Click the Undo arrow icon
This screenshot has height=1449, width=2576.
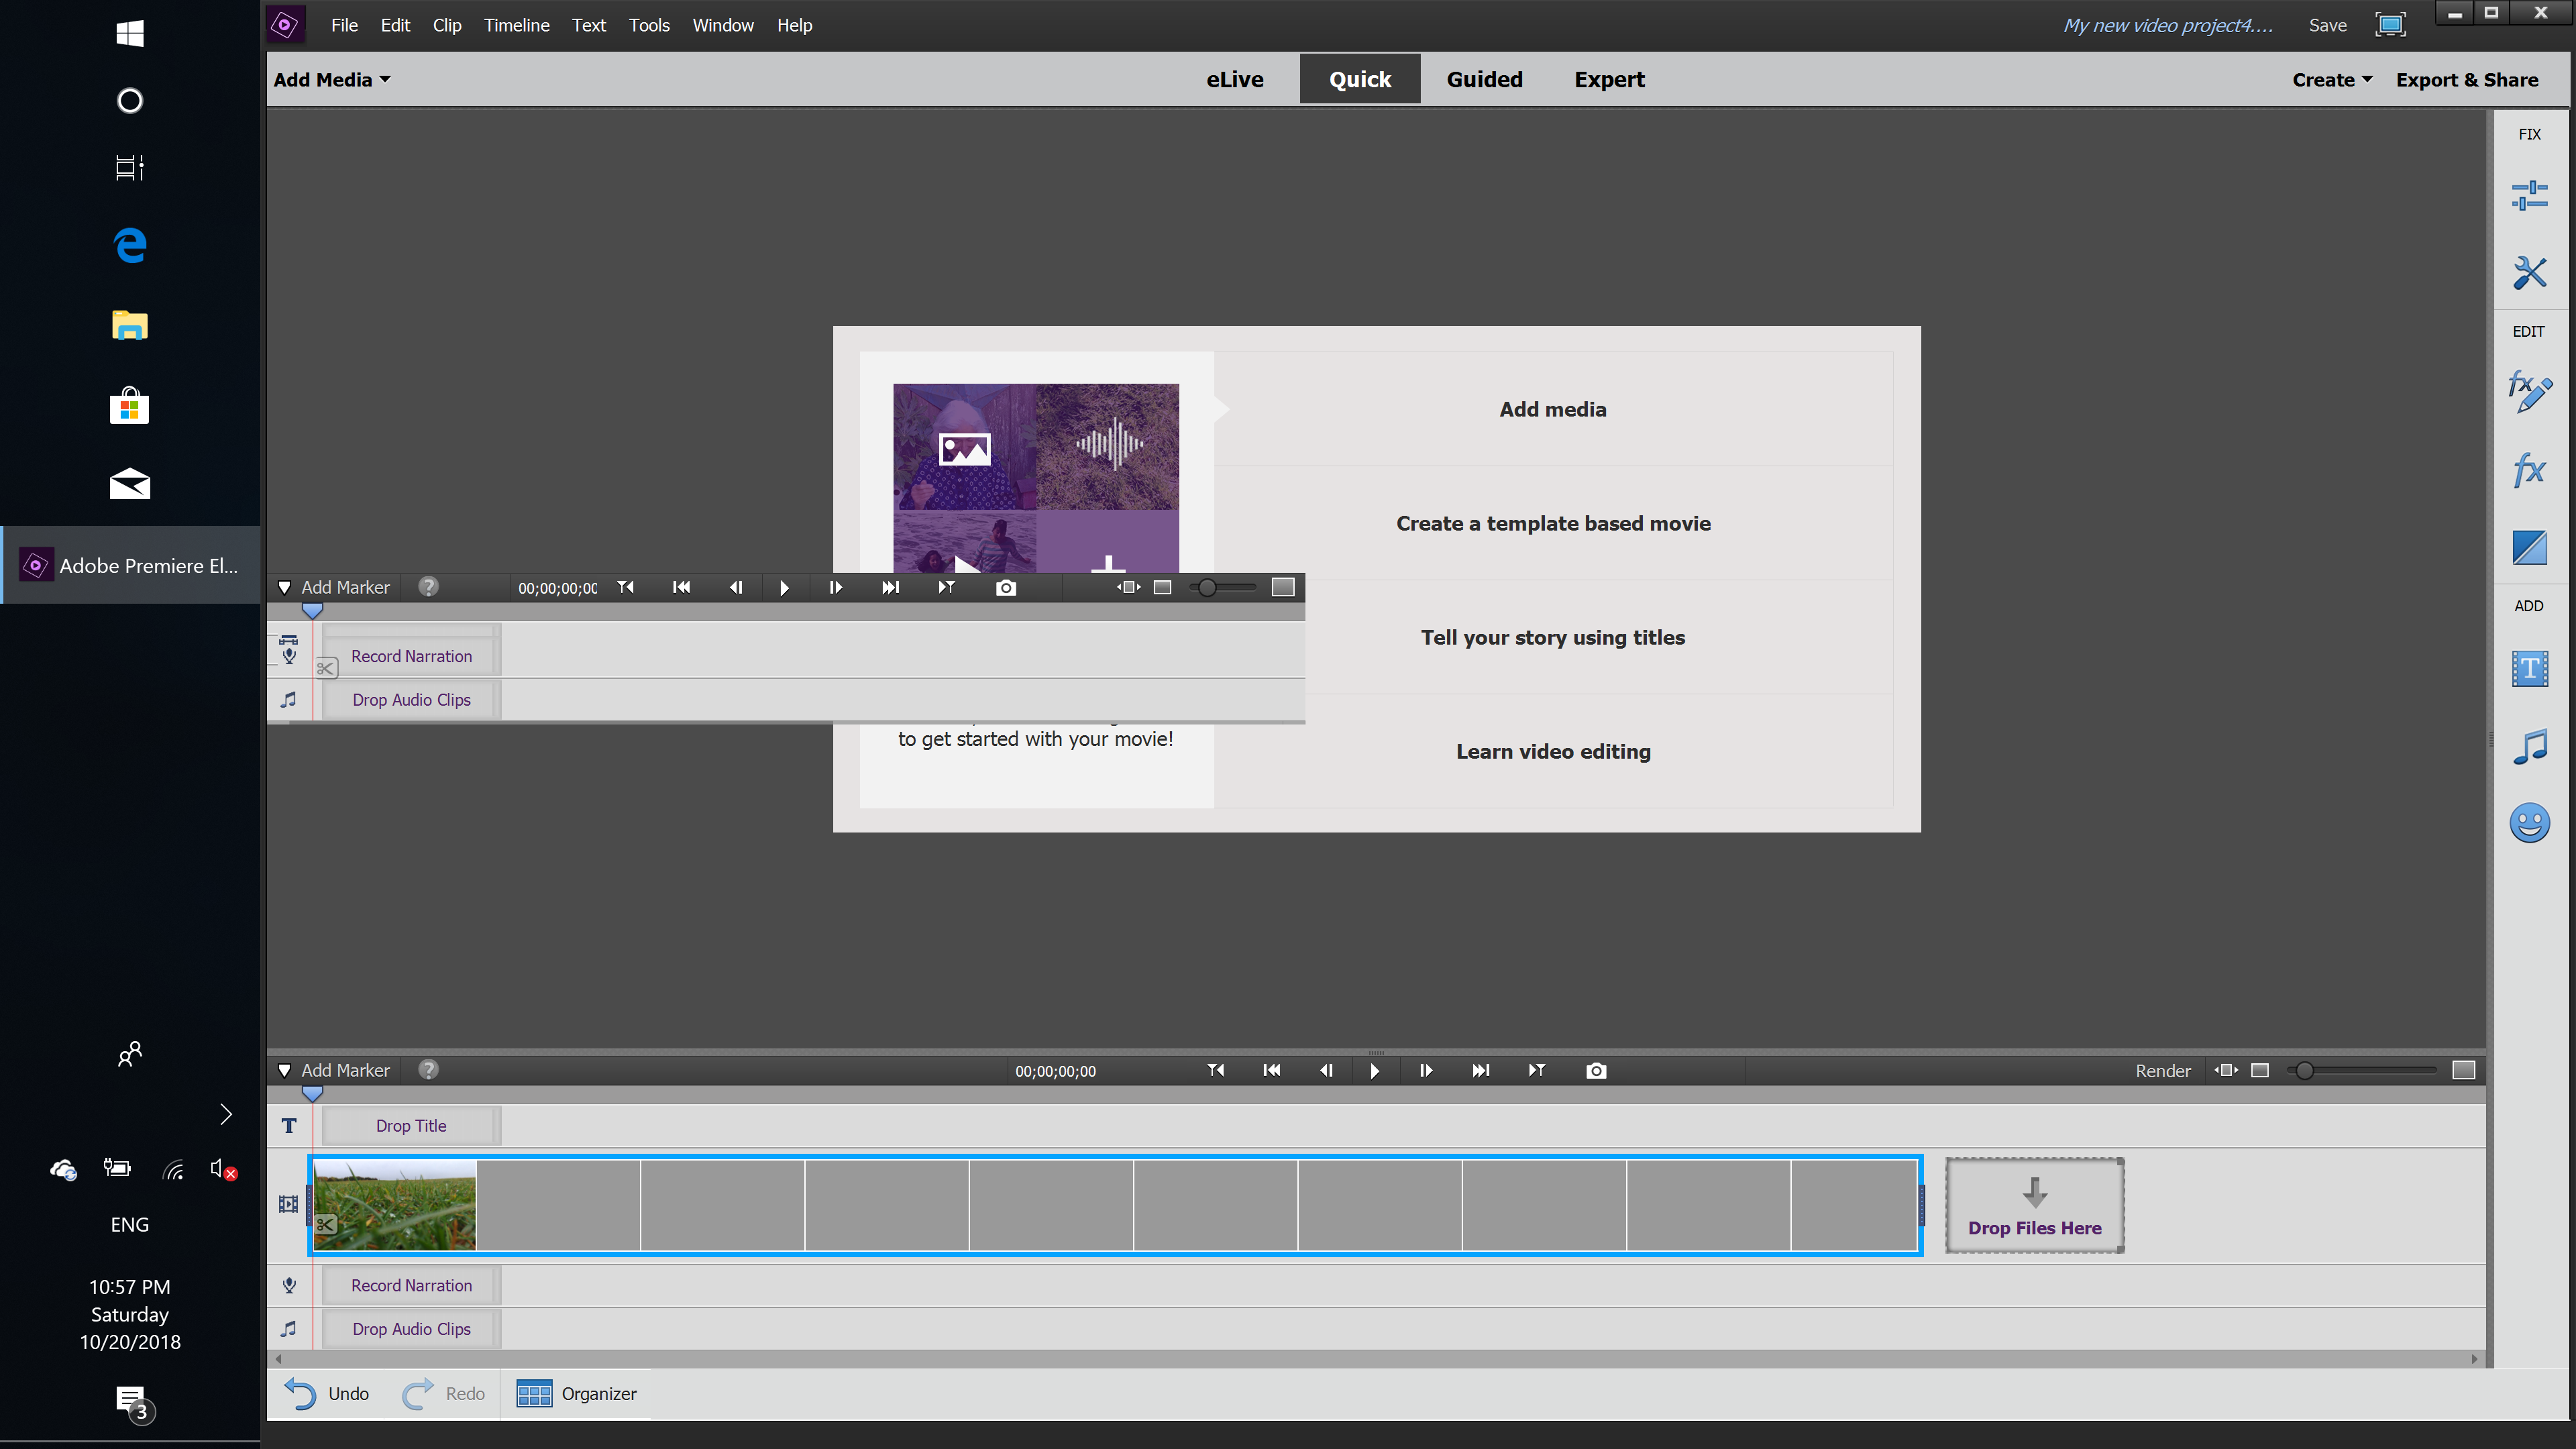click(x=300, y=1393)
